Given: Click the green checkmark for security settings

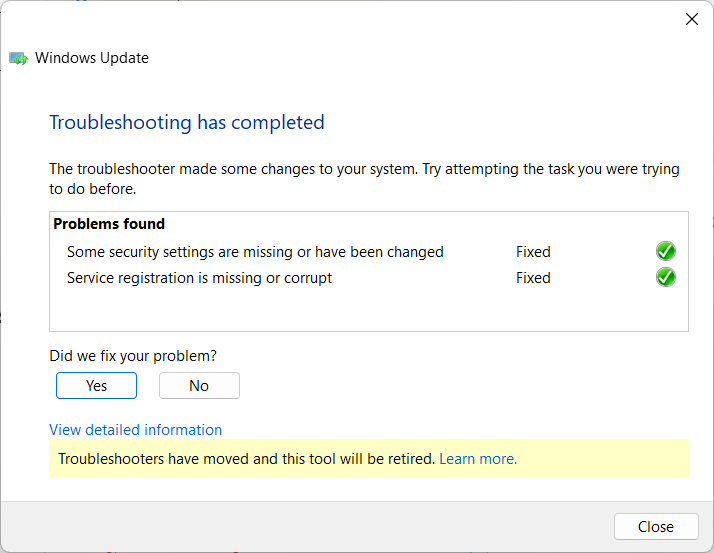Looking at the screenshot, I should pyautogui.click(x=665, y=251).
